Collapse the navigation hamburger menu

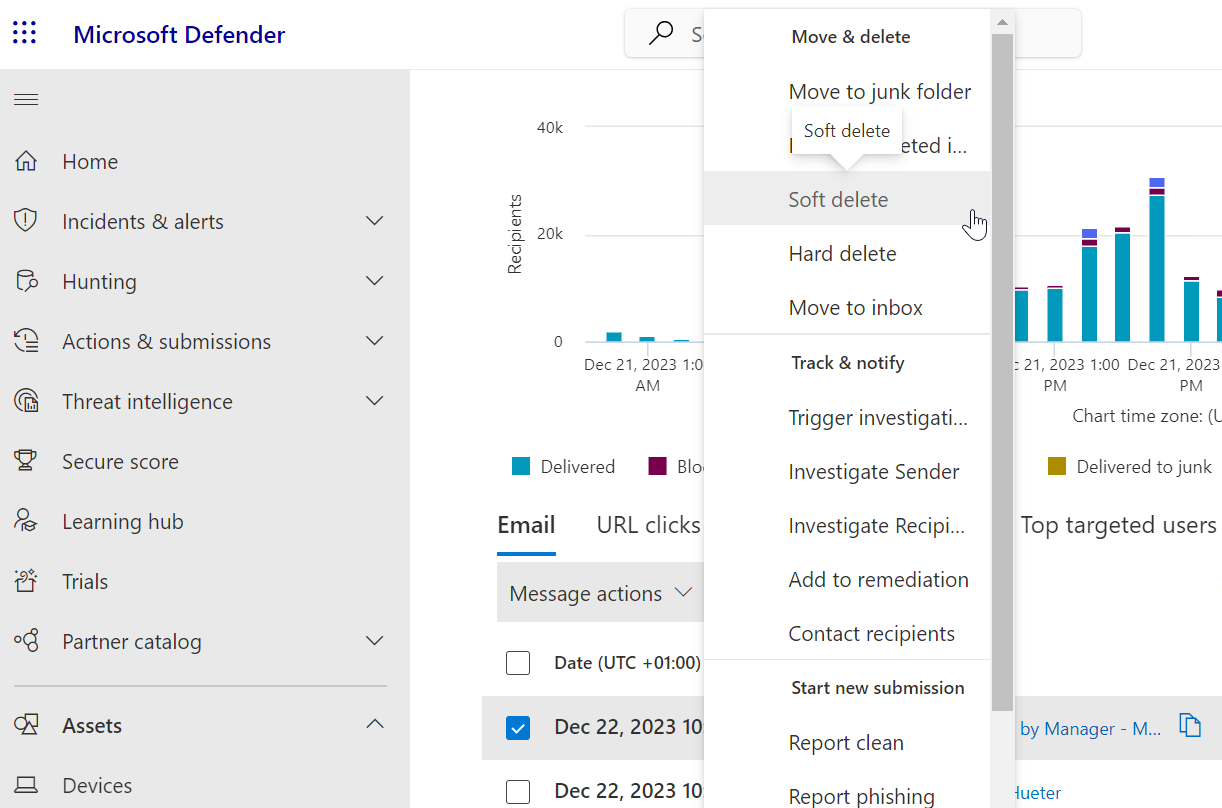pyautogui.click(x=26, y=100)
